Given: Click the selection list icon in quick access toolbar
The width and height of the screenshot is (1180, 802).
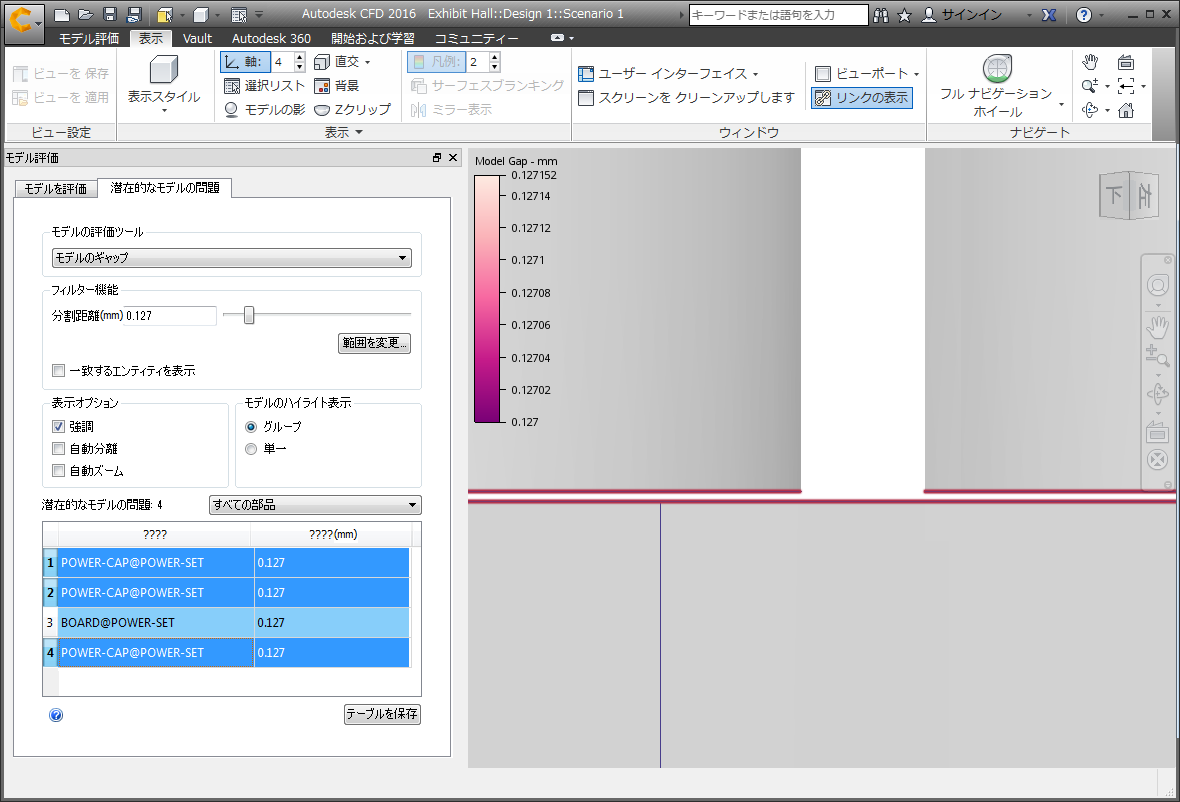Looking at the screenshot, I should pyautogui.click(x=239, y=15).
